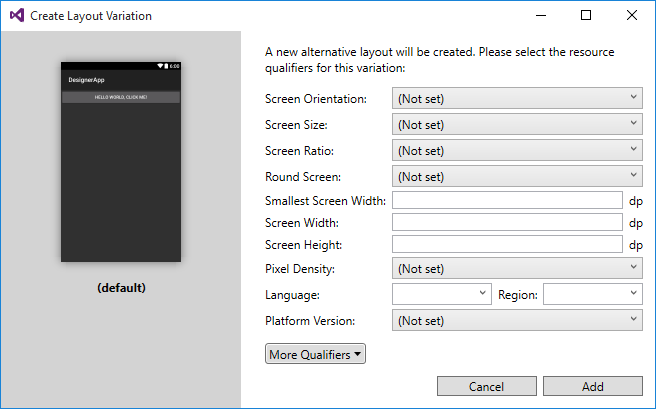Close the Create Layout Variation dialog
The width and height of the screenshot is (656, 409).
[x=632, y=16]
